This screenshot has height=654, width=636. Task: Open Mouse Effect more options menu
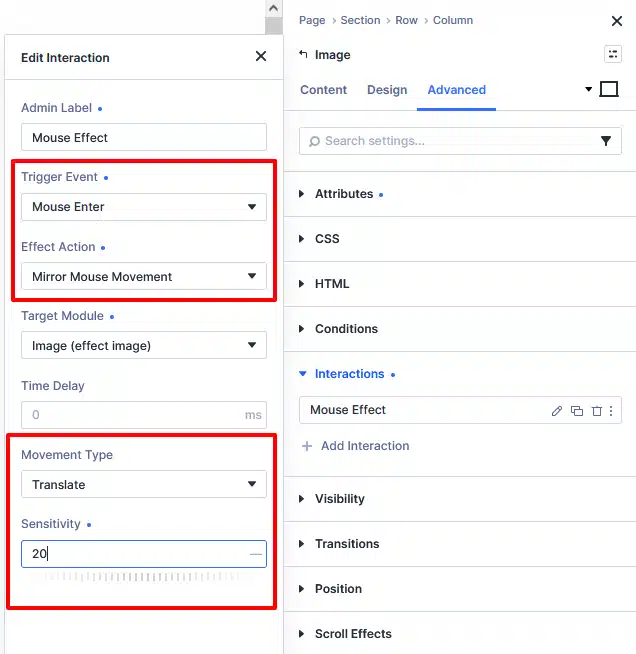click(x=611, y=411)
